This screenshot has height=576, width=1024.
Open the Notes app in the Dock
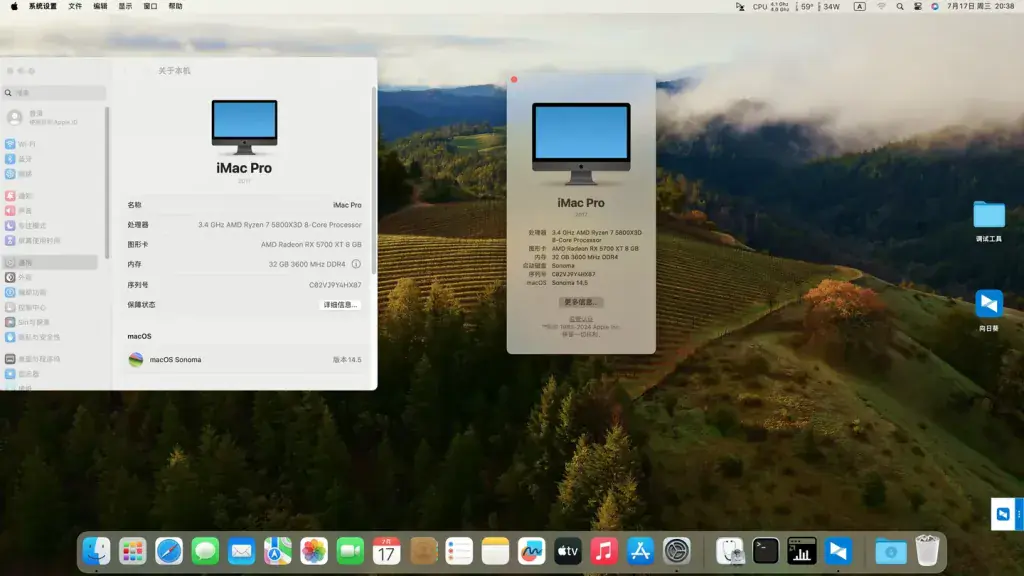(x=495, y=551)
